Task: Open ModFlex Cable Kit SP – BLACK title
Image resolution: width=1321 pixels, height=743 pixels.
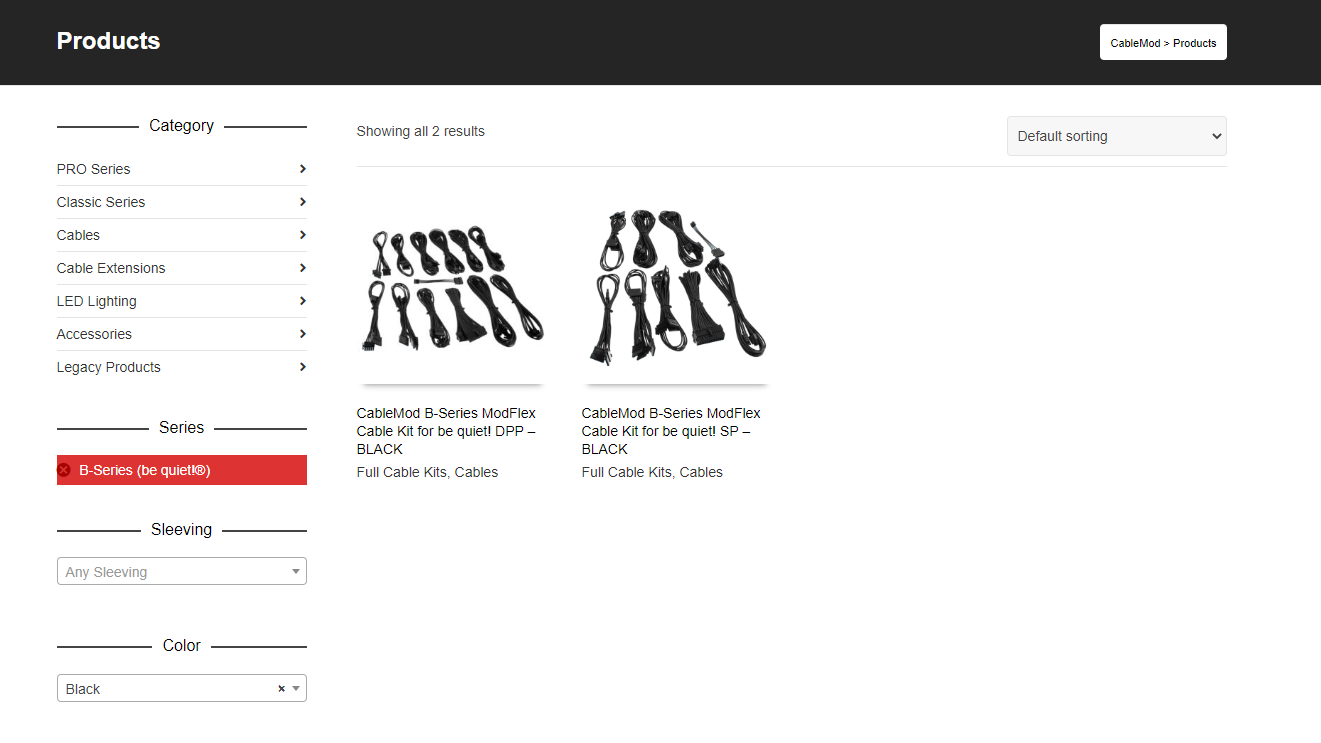Action: click(671, 431)
